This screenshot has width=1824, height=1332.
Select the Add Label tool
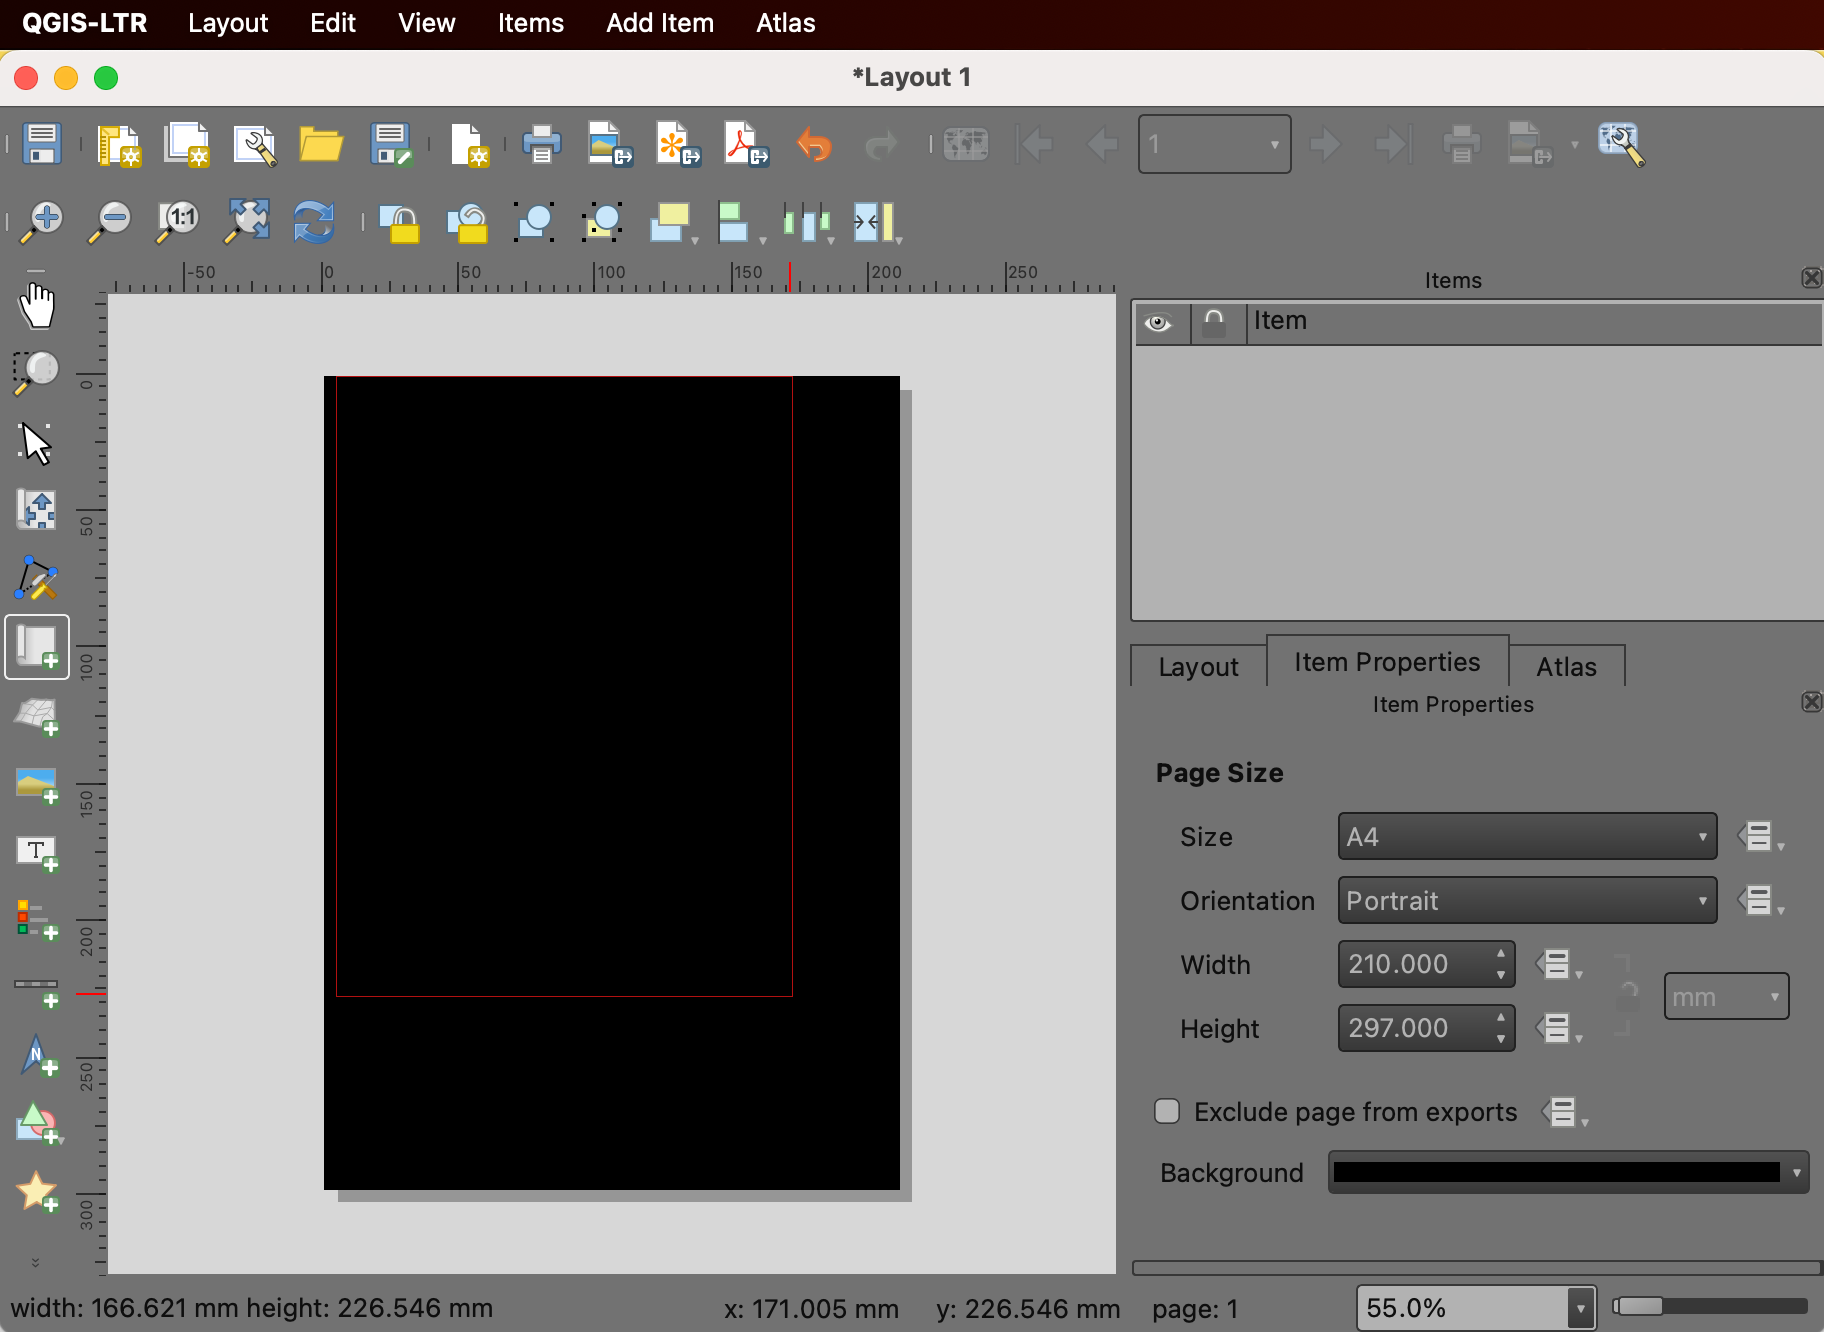[37, 853]
